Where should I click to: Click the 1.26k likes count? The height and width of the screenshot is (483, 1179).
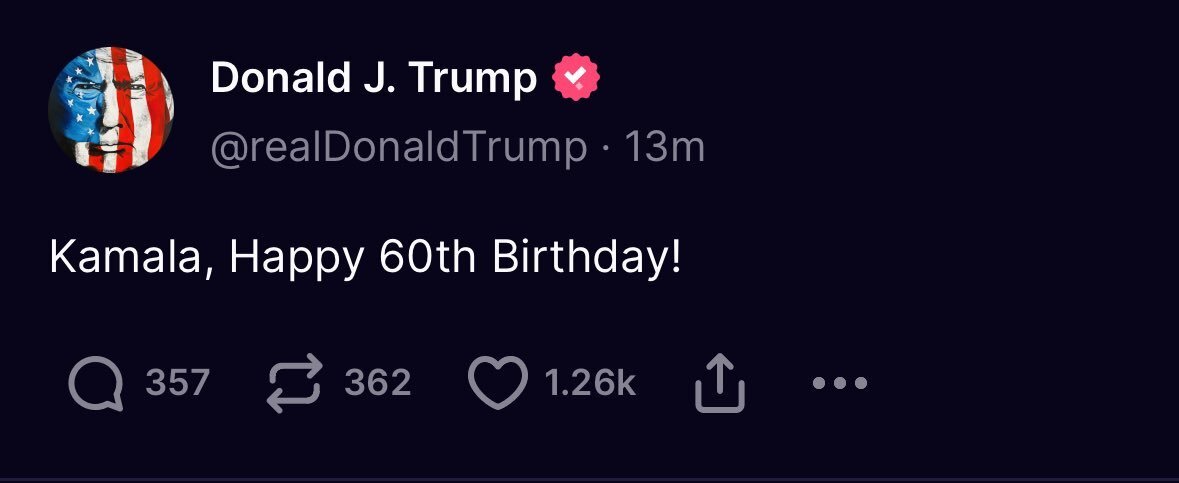click(x=590, y=383)
